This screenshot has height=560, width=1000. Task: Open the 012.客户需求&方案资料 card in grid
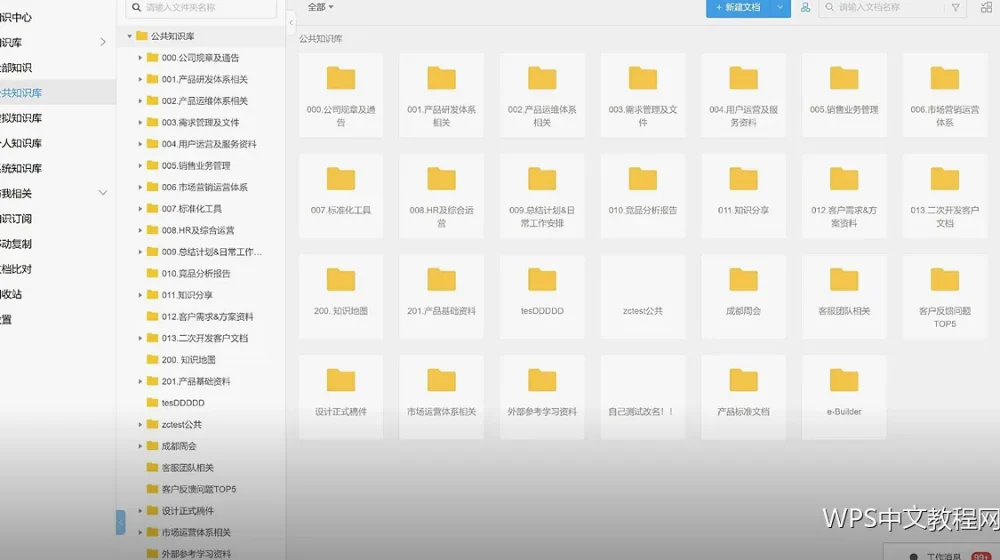click(x=844, y=196)
